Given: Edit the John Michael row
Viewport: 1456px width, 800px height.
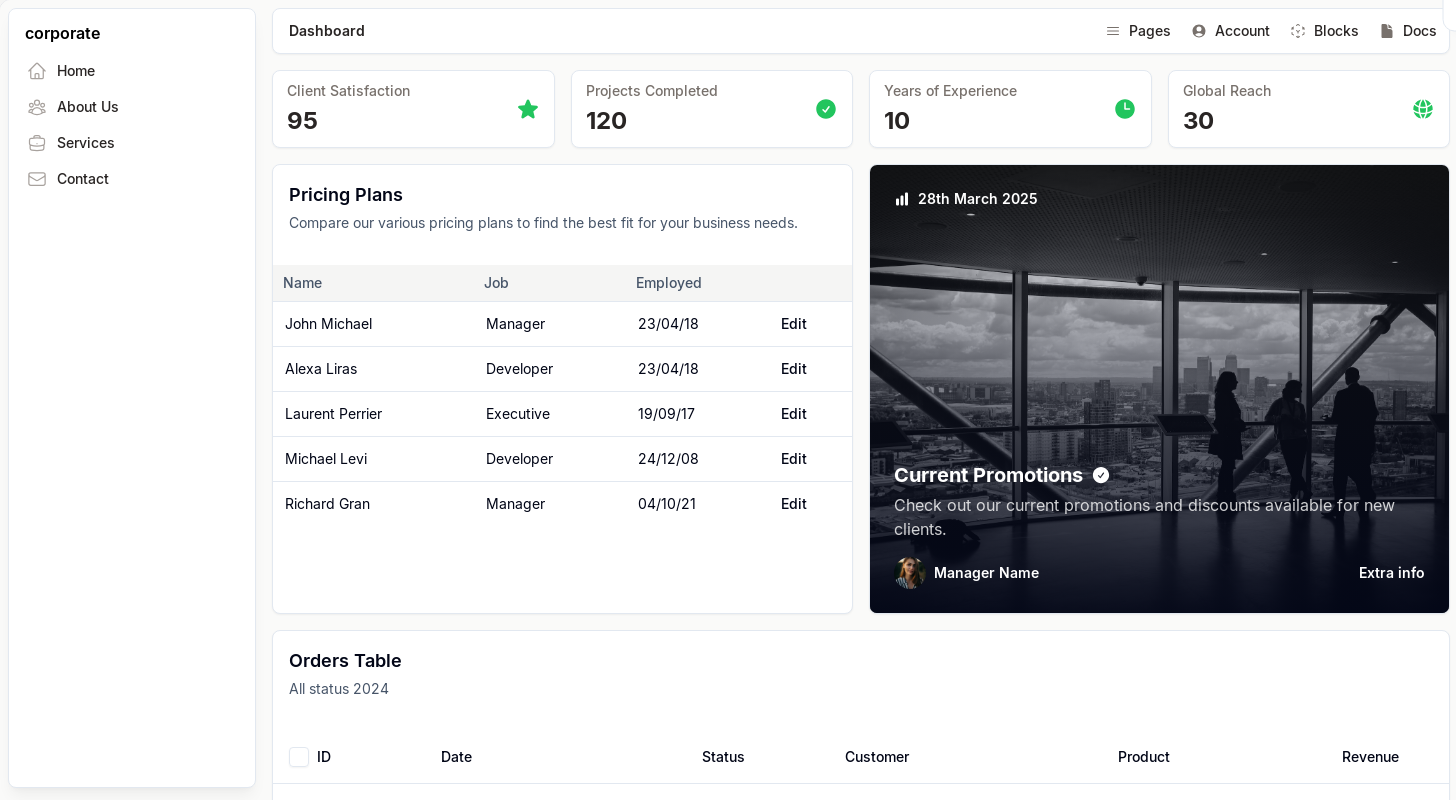Looking at the screenshot, I should (793, 324).
